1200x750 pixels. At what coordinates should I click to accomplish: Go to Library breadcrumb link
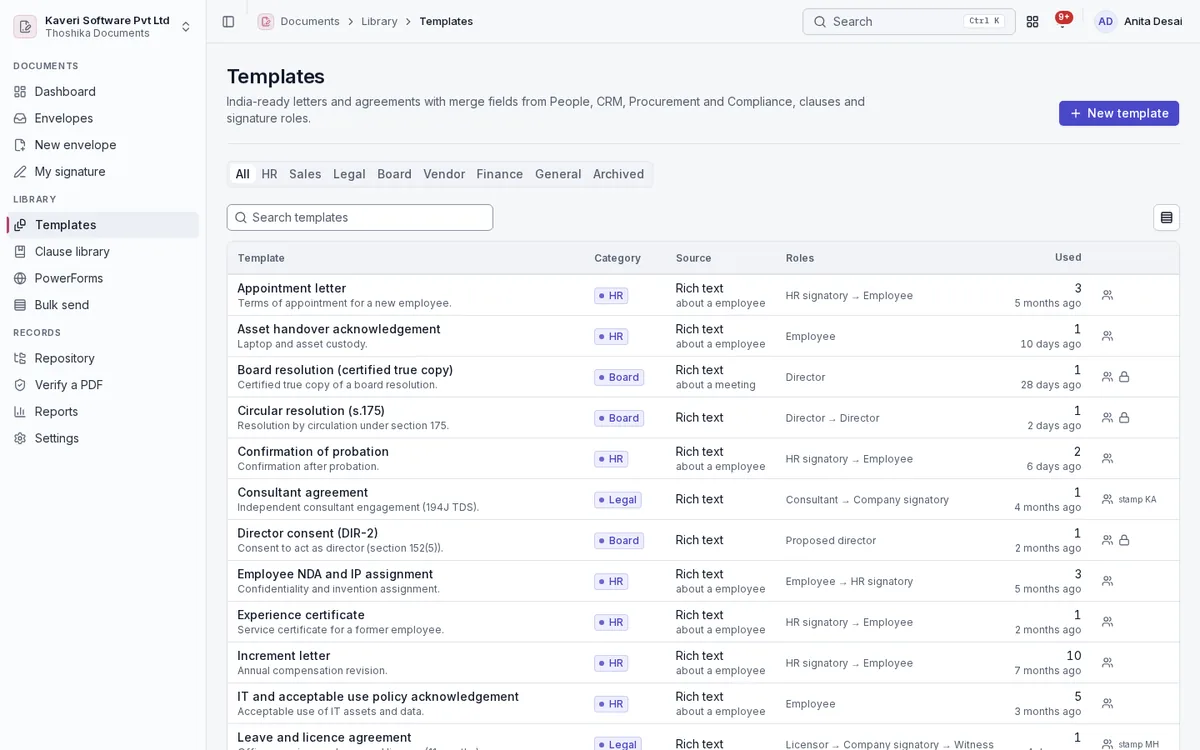pyautogui.click(x=379, y=21)
